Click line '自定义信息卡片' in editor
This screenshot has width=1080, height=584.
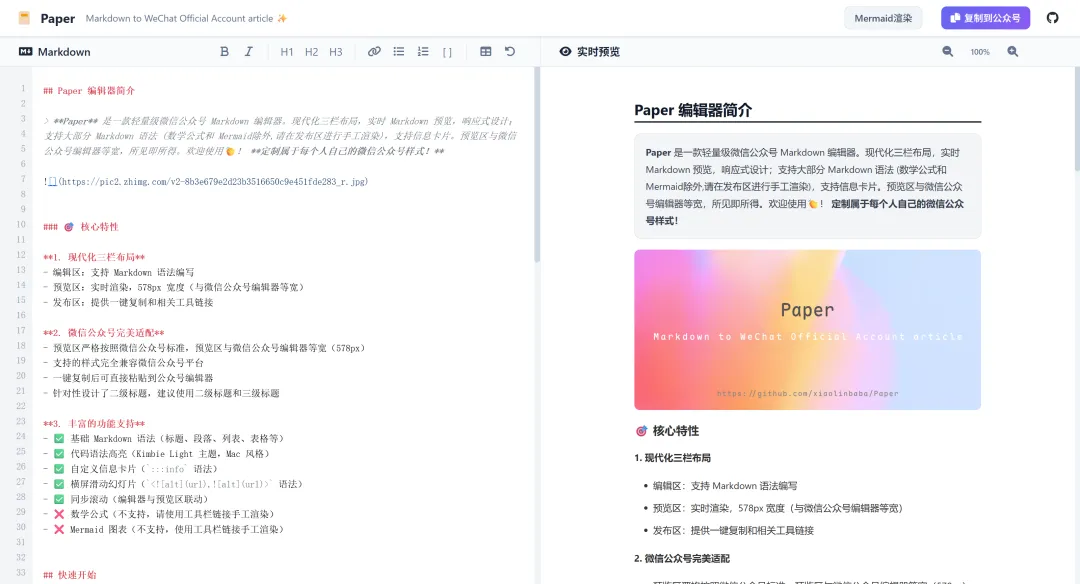(x=130, y=469)
